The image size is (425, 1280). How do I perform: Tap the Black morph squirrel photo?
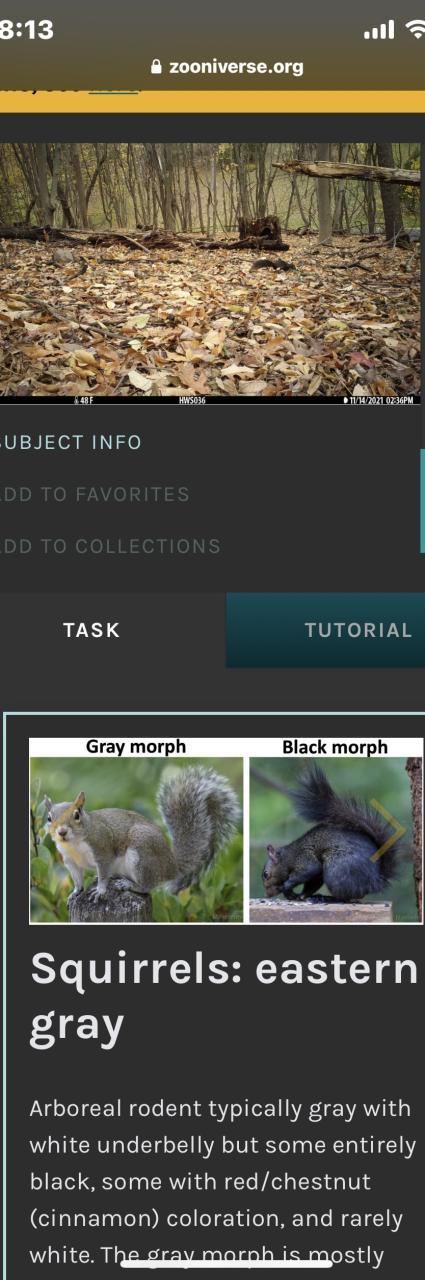(x=335, y=839)
